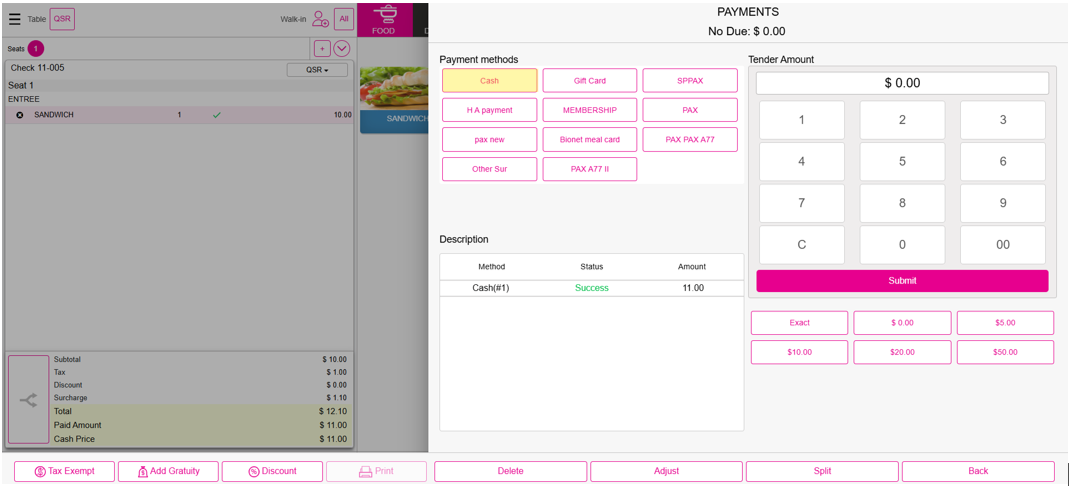Image resolution: width=1069 pixels, height=486 pixels.
Task: Select the FOOD category icon
Action: [384, 18]
